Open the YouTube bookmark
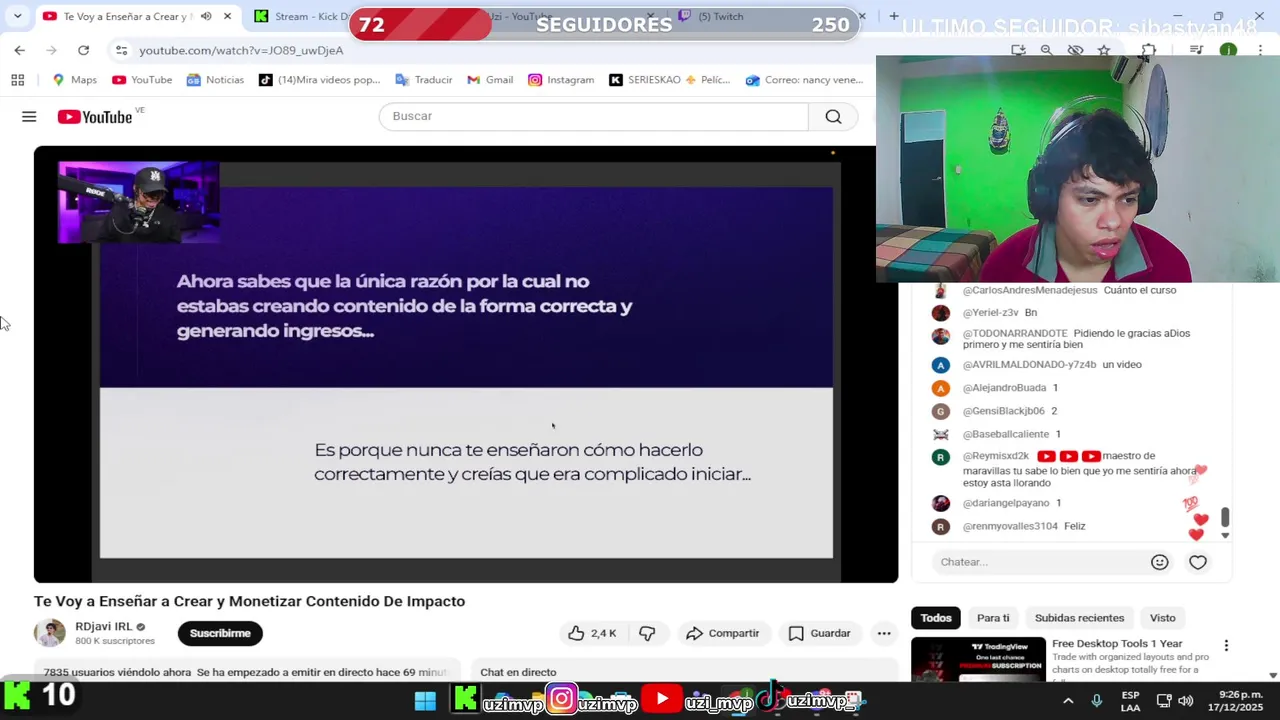This screenshot has height=720, width=1280. click(x=142, y=80)
